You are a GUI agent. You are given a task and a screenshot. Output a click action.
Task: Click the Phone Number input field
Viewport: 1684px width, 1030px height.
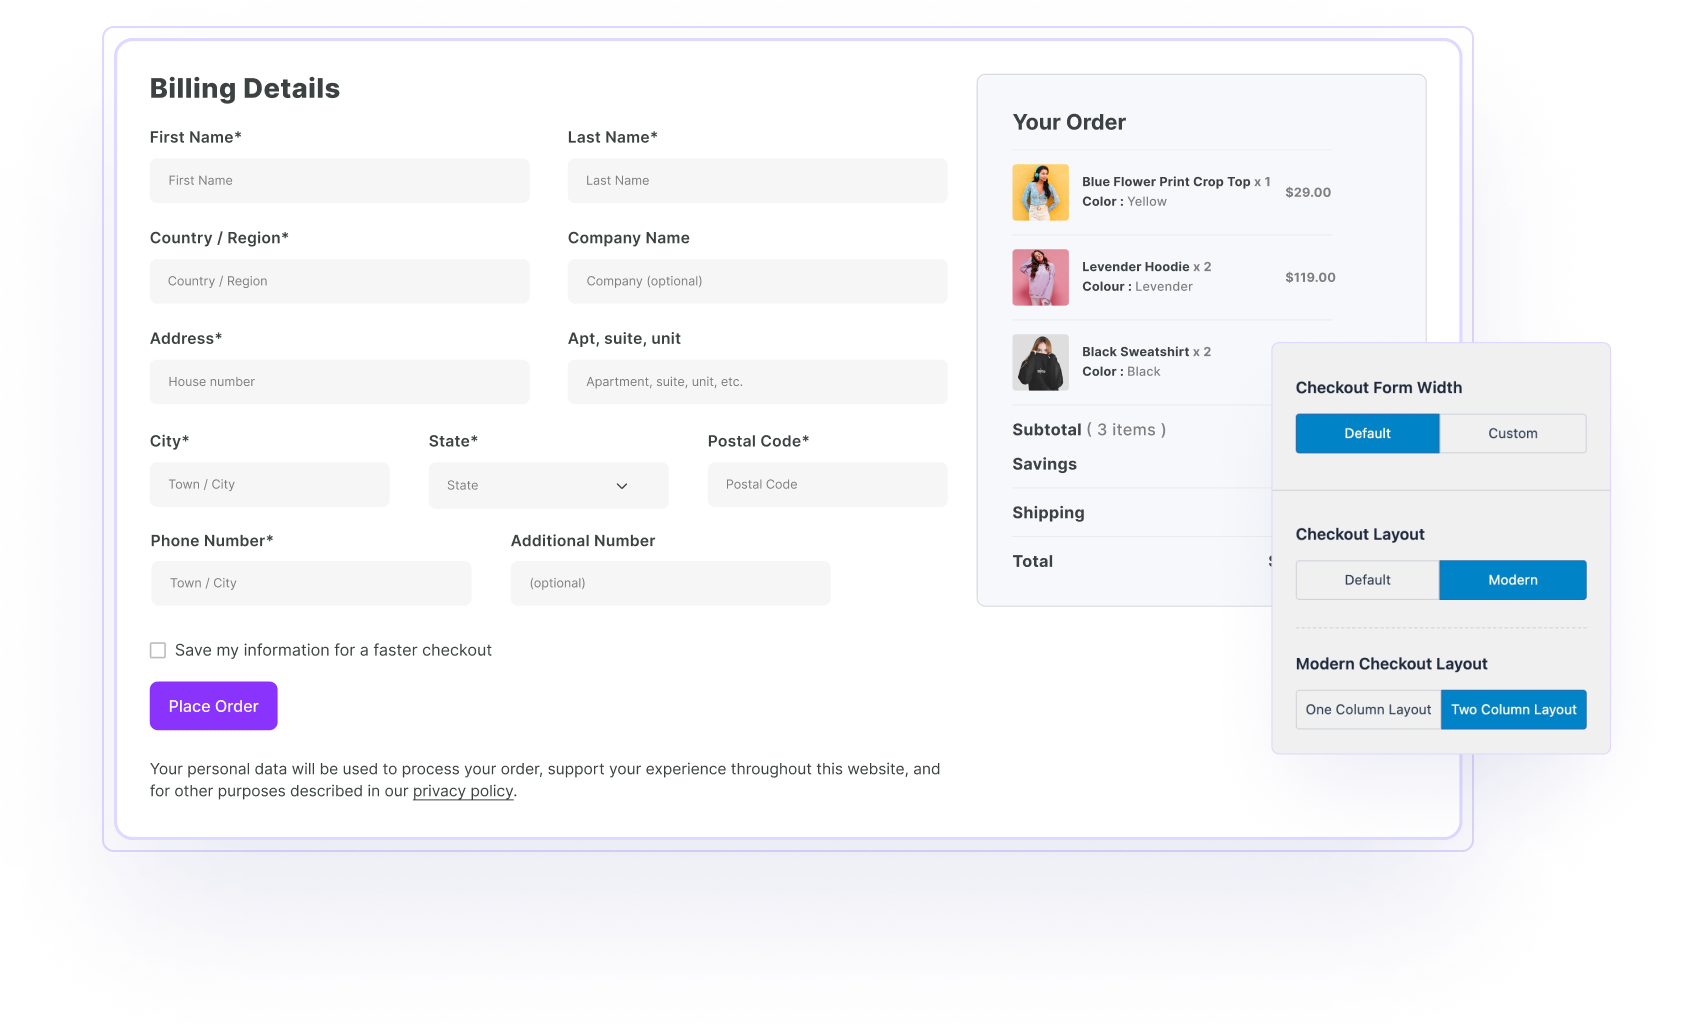click(x=311, y=583)
